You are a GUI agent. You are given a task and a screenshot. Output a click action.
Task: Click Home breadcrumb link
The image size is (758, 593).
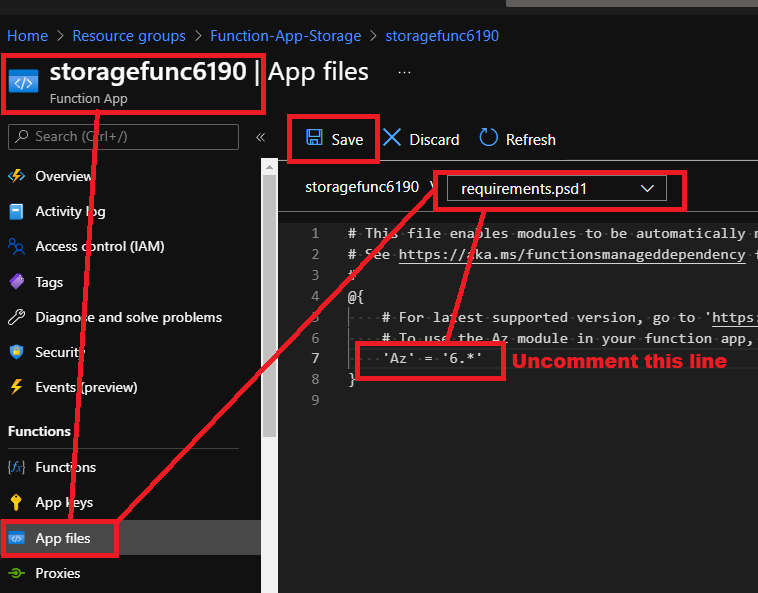point(28,36)
